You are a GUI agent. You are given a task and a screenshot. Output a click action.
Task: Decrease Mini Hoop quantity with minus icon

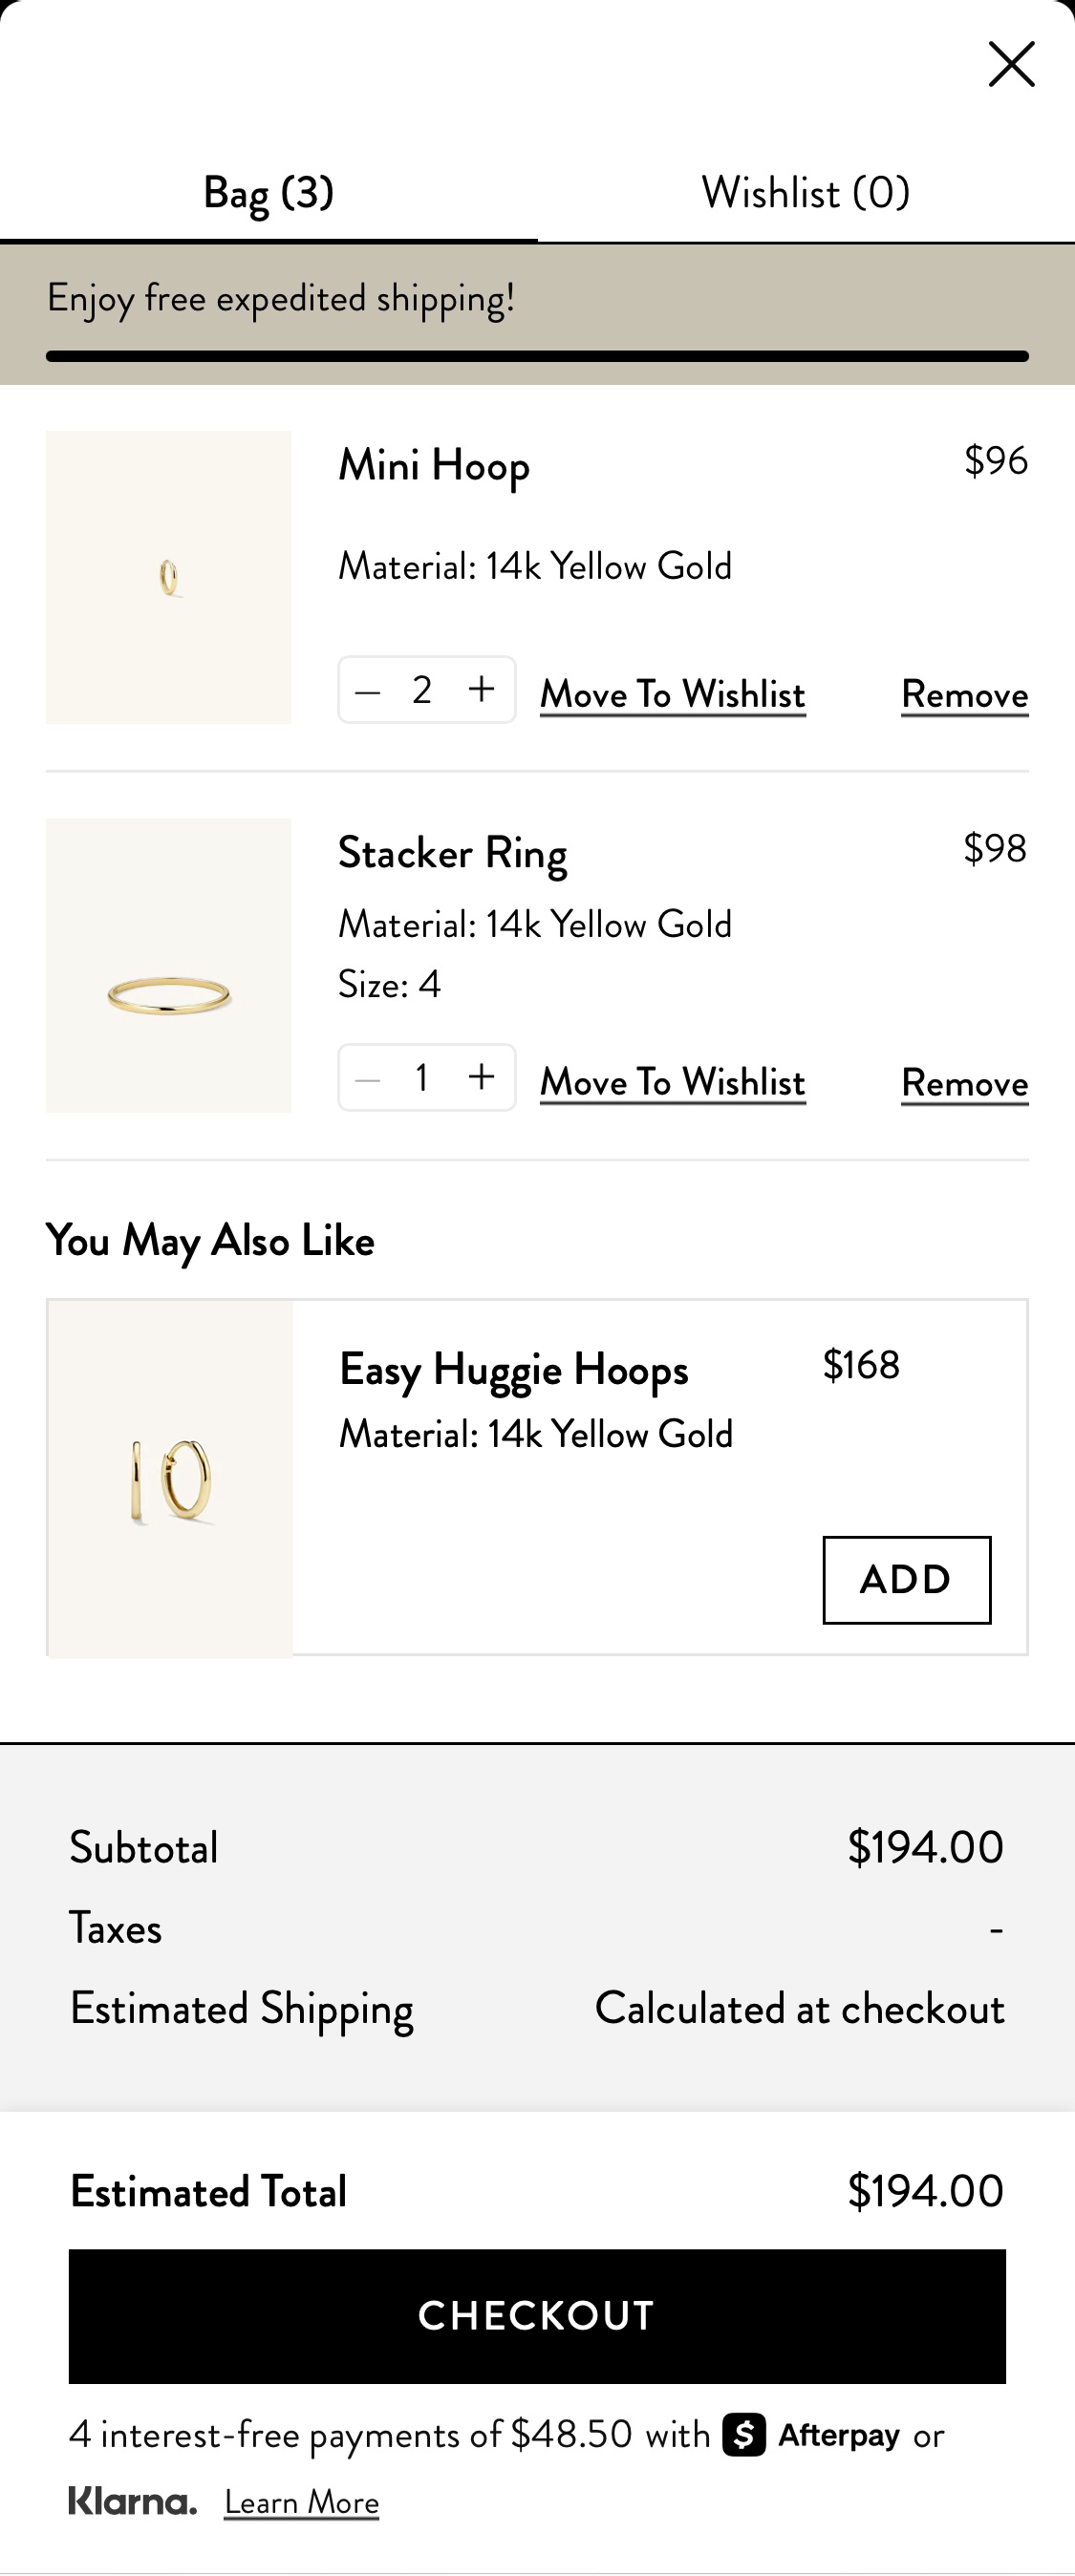click(368, 691)
